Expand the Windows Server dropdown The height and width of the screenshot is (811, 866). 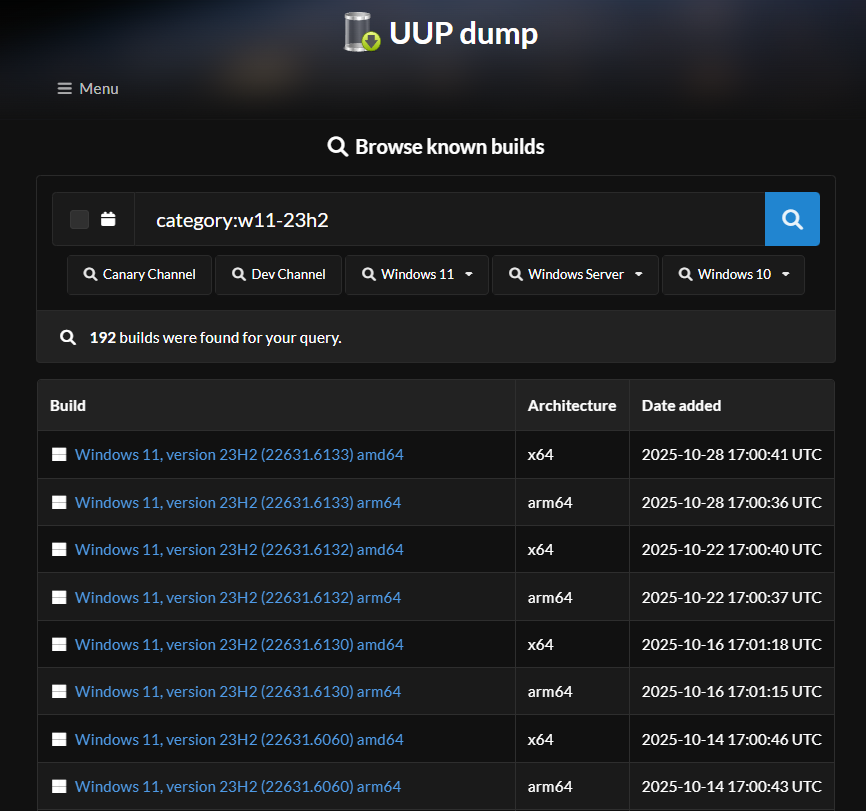(575, 274)
